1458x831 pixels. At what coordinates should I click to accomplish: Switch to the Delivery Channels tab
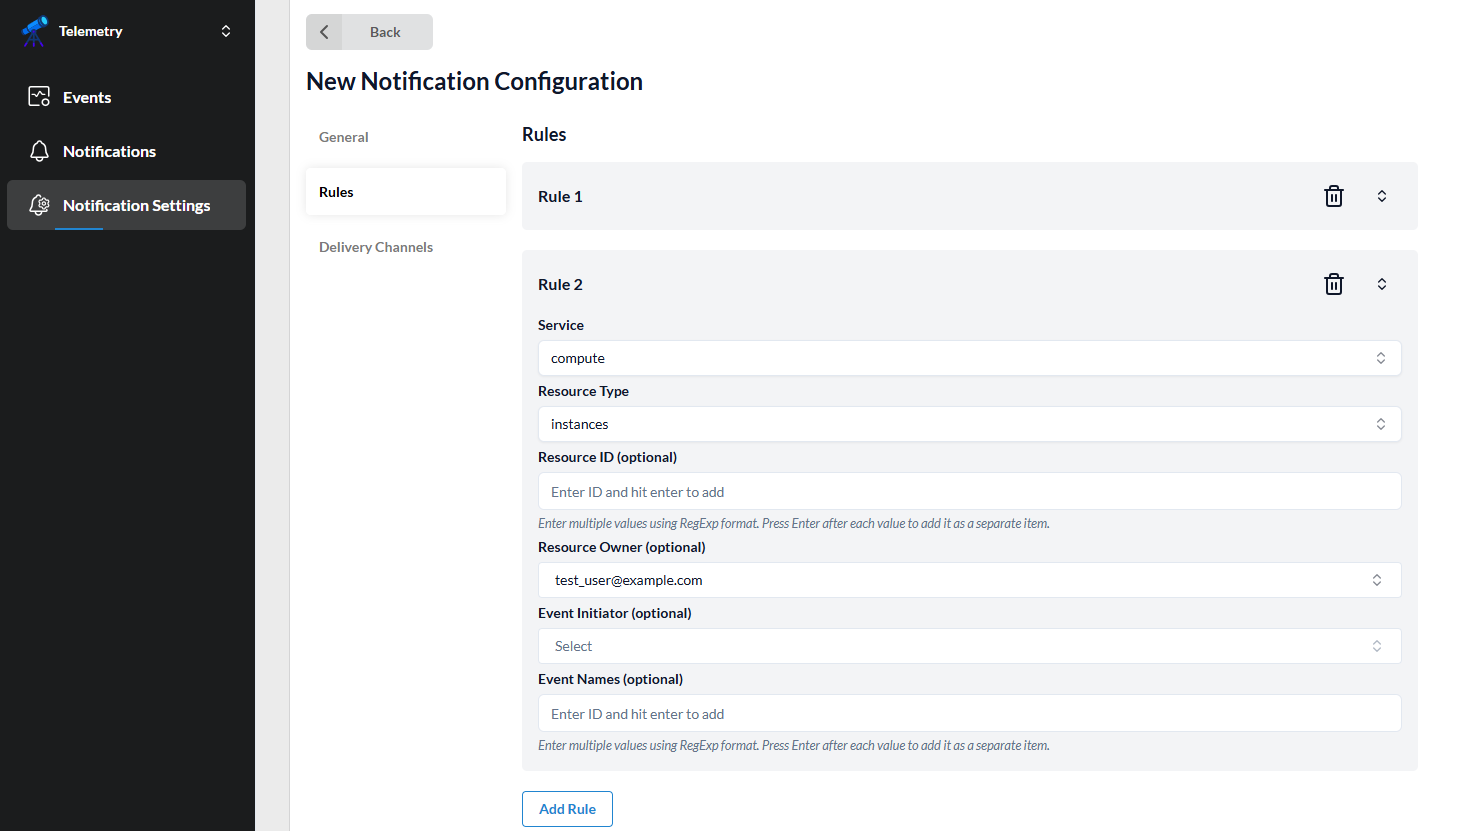(376, 247)
